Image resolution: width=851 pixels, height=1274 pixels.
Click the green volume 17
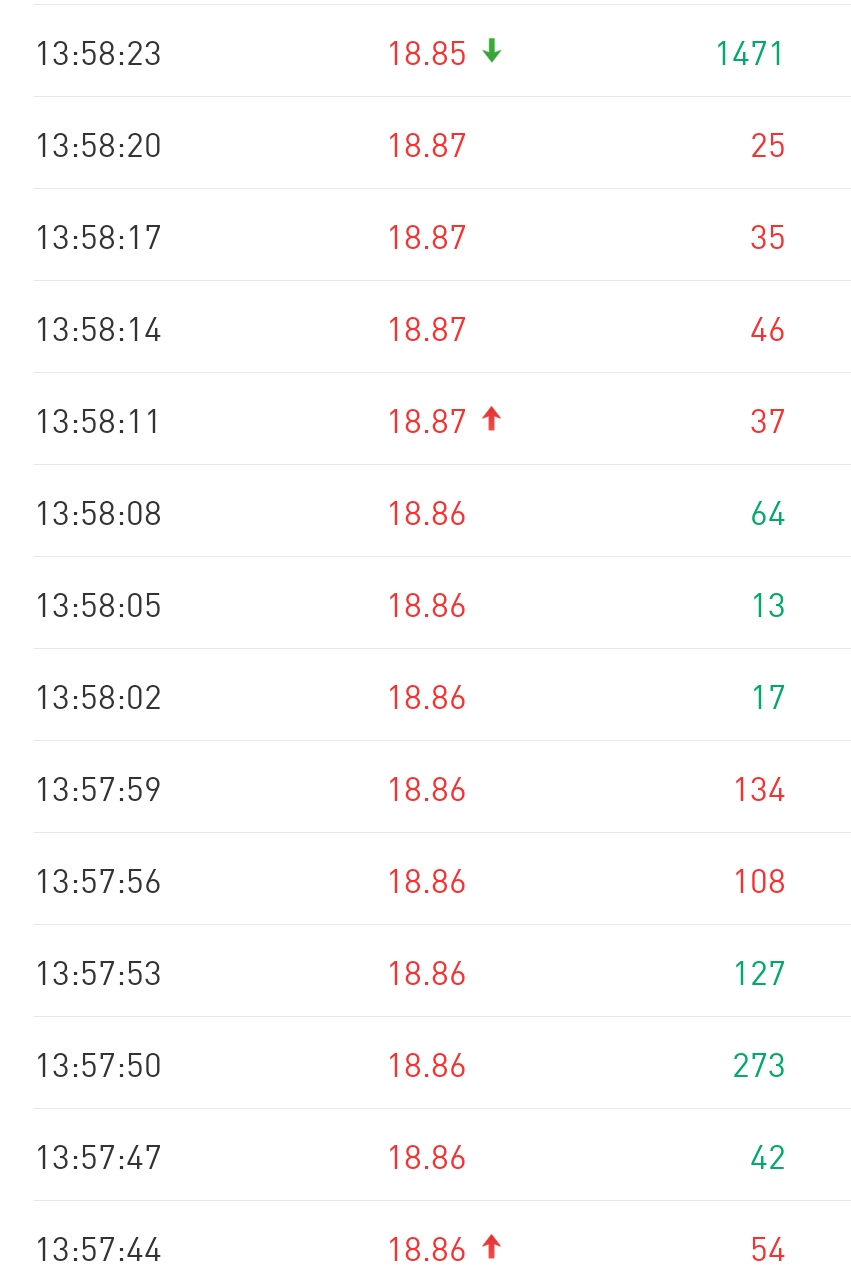click(x=768, y=698)
